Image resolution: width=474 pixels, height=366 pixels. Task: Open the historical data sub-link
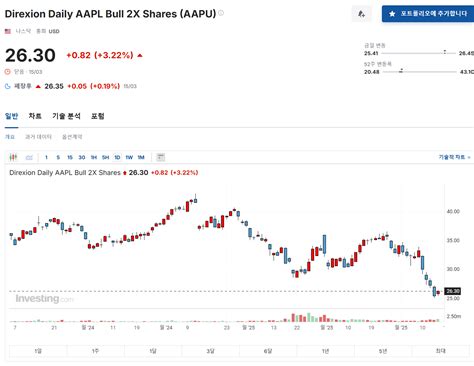coord(38,137)
